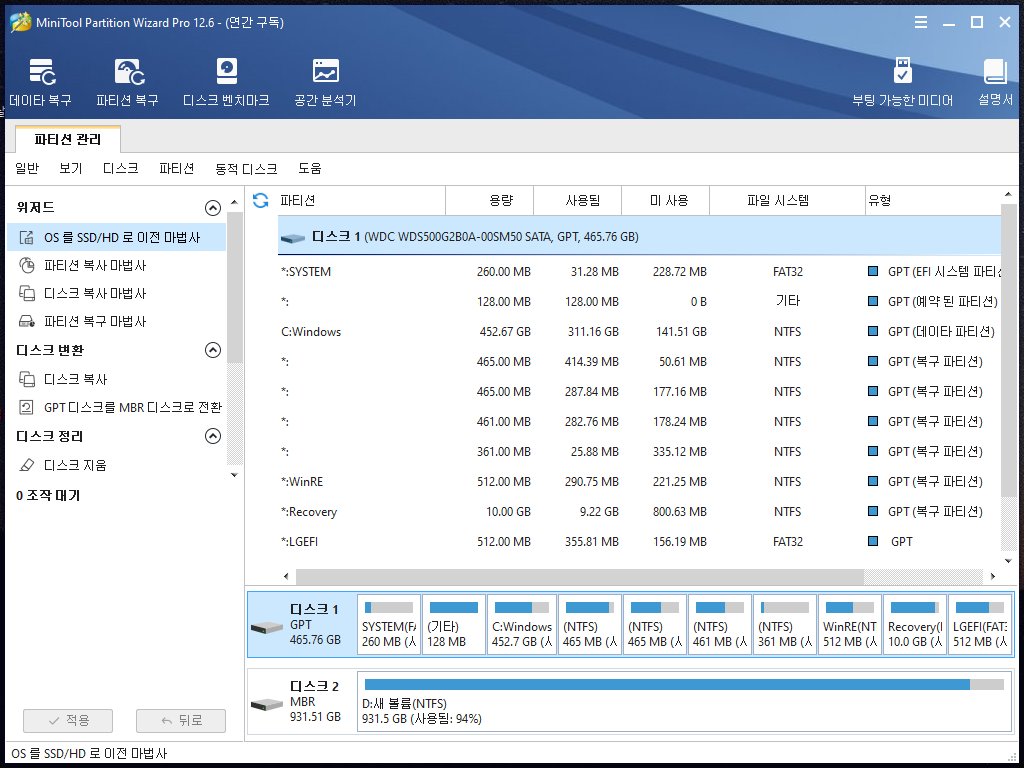Open the 도움 menu
1024x768 pixels.
coord(310,168)
